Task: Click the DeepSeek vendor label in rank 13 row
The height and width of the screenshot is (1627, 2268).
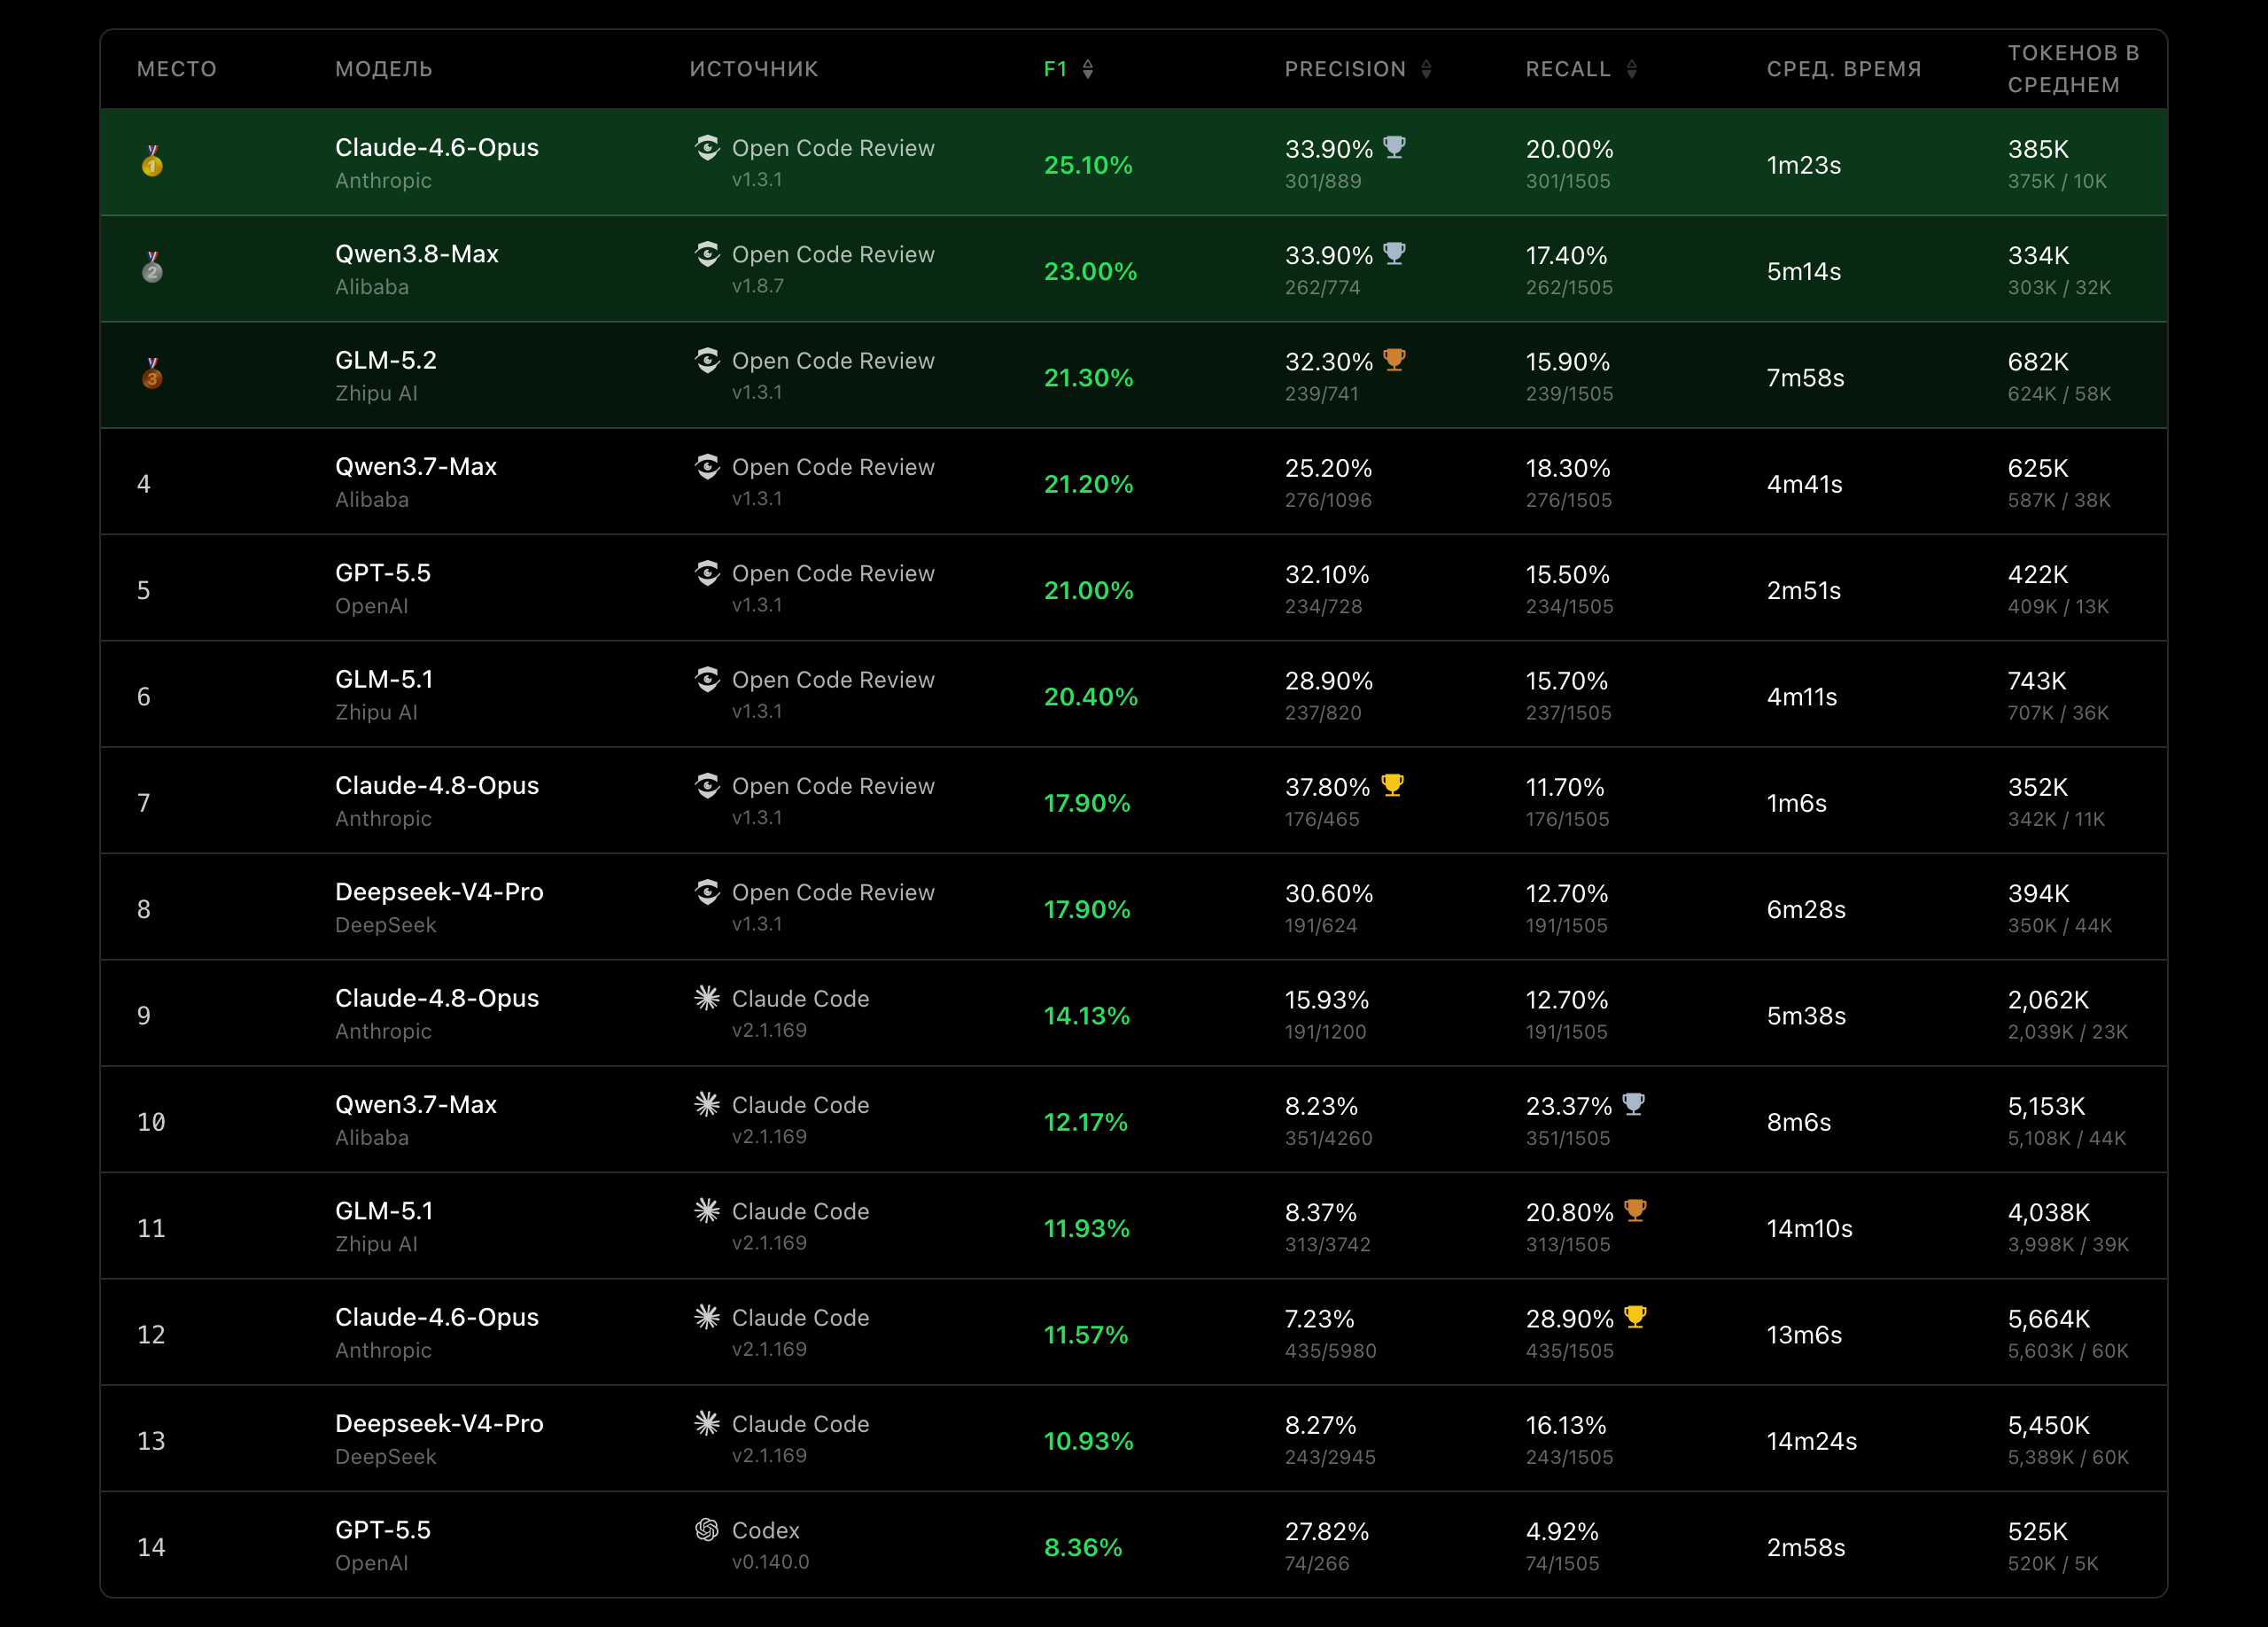Action: coord(385,1457)
